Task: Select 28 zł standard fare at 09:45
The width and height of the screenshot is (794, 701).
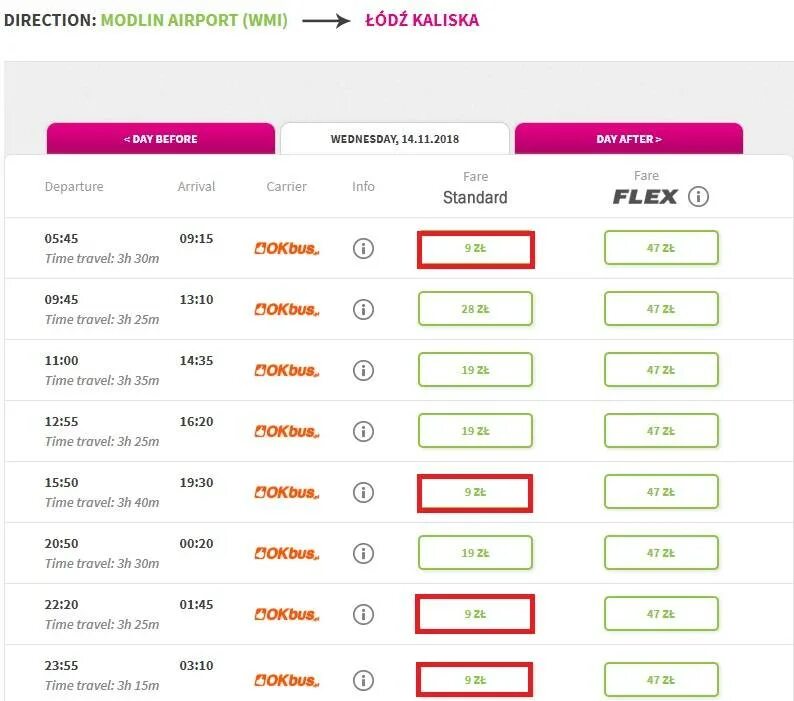Action: (475, 309)
